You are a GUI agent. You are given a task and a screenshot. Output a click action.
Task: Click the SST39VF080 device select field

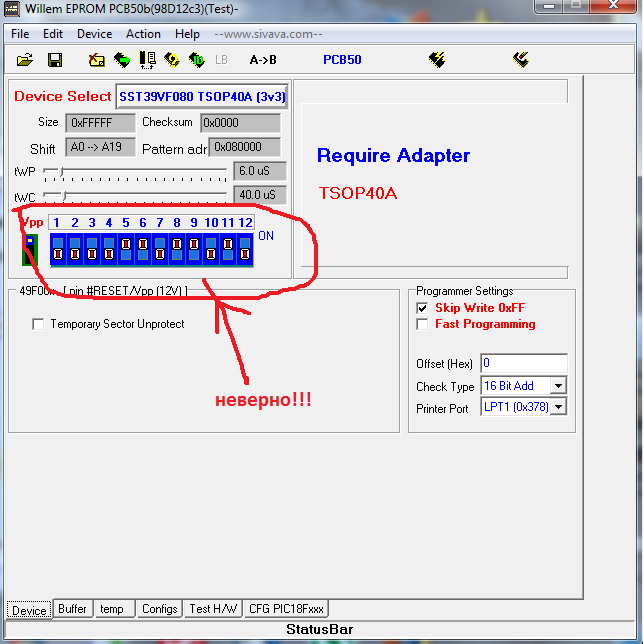coord(202,97)
